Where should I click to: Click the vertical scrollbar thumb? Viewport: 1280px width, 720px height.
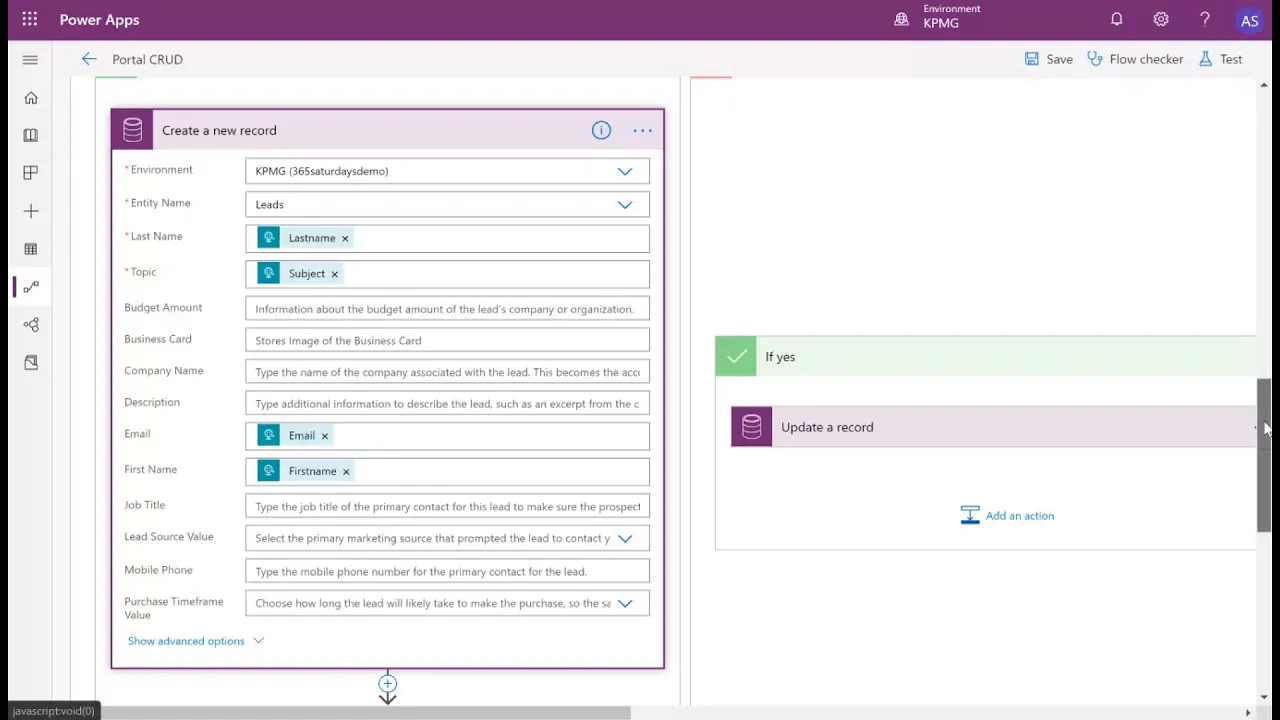tap(1264, 456)
